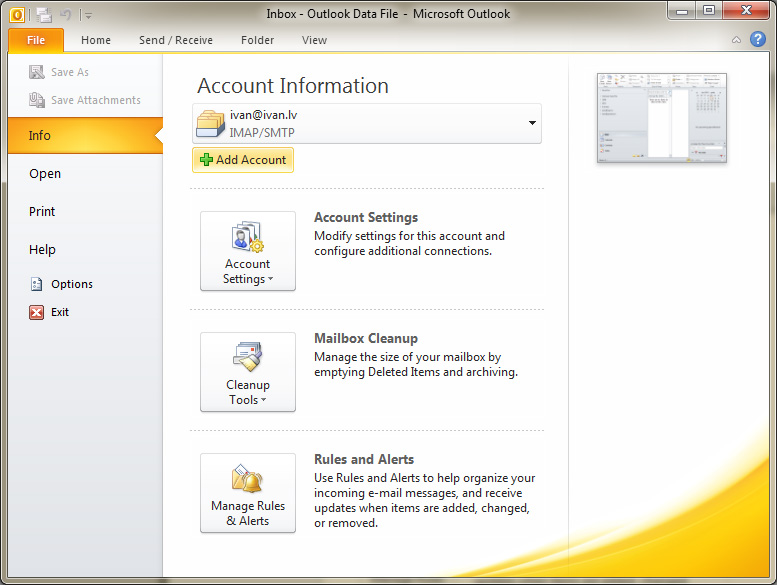Select Open in the Backstage menu
The width and height of the screenshot is (777, 585).
point(45,174)
